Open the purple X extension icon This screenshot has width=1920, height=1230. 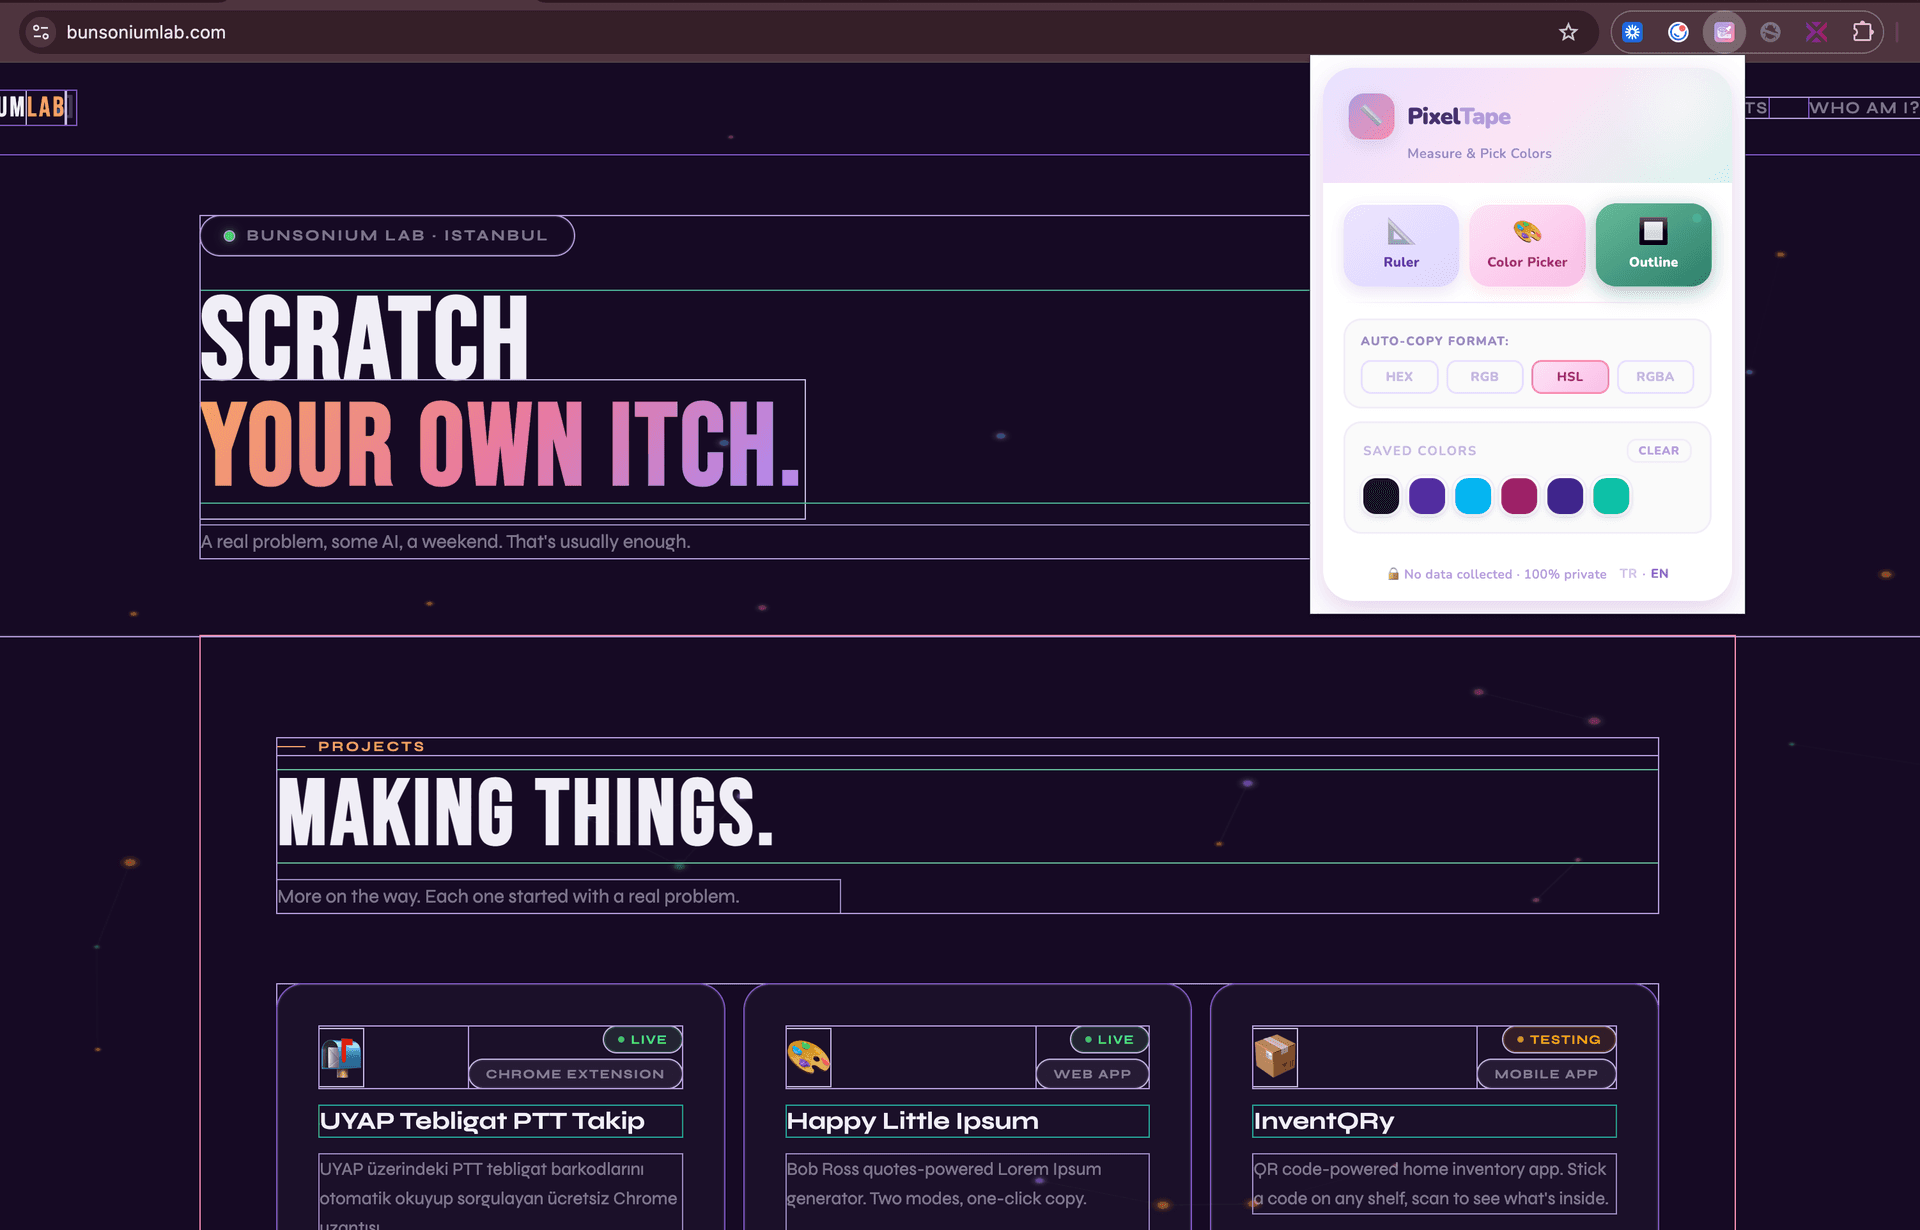1816,32
